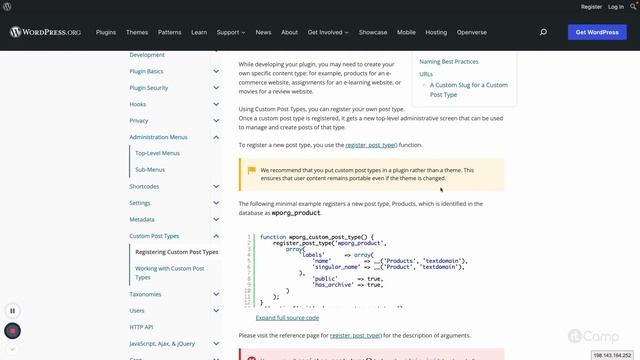Screen dimensions: 640x360
Task: Open Users sidebar link
Action: (x=137, y=311)
